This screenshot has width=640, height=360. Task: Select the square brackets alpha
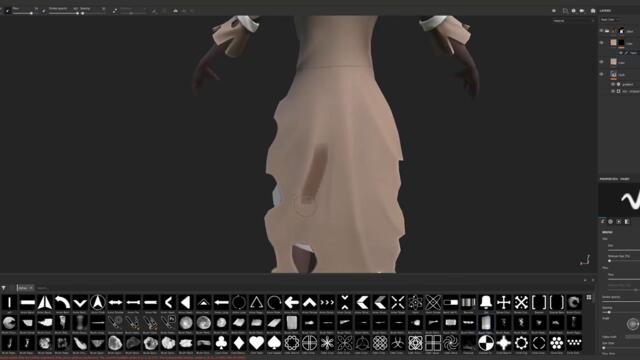539,302
